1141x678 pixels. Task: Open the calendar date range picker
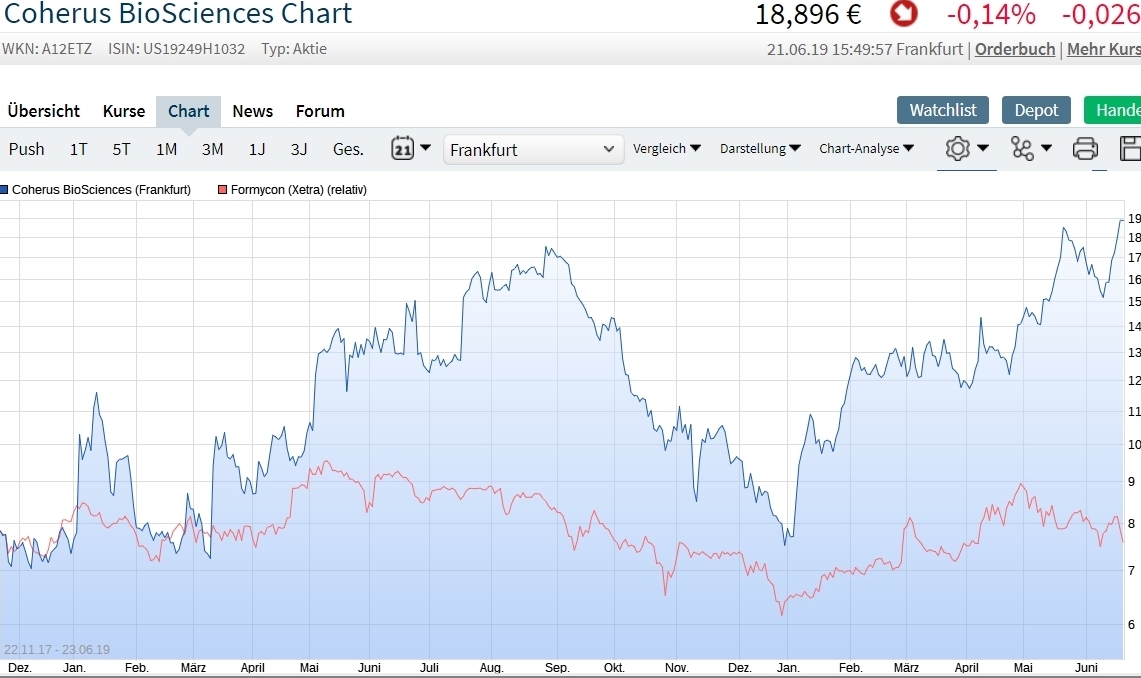410,149
